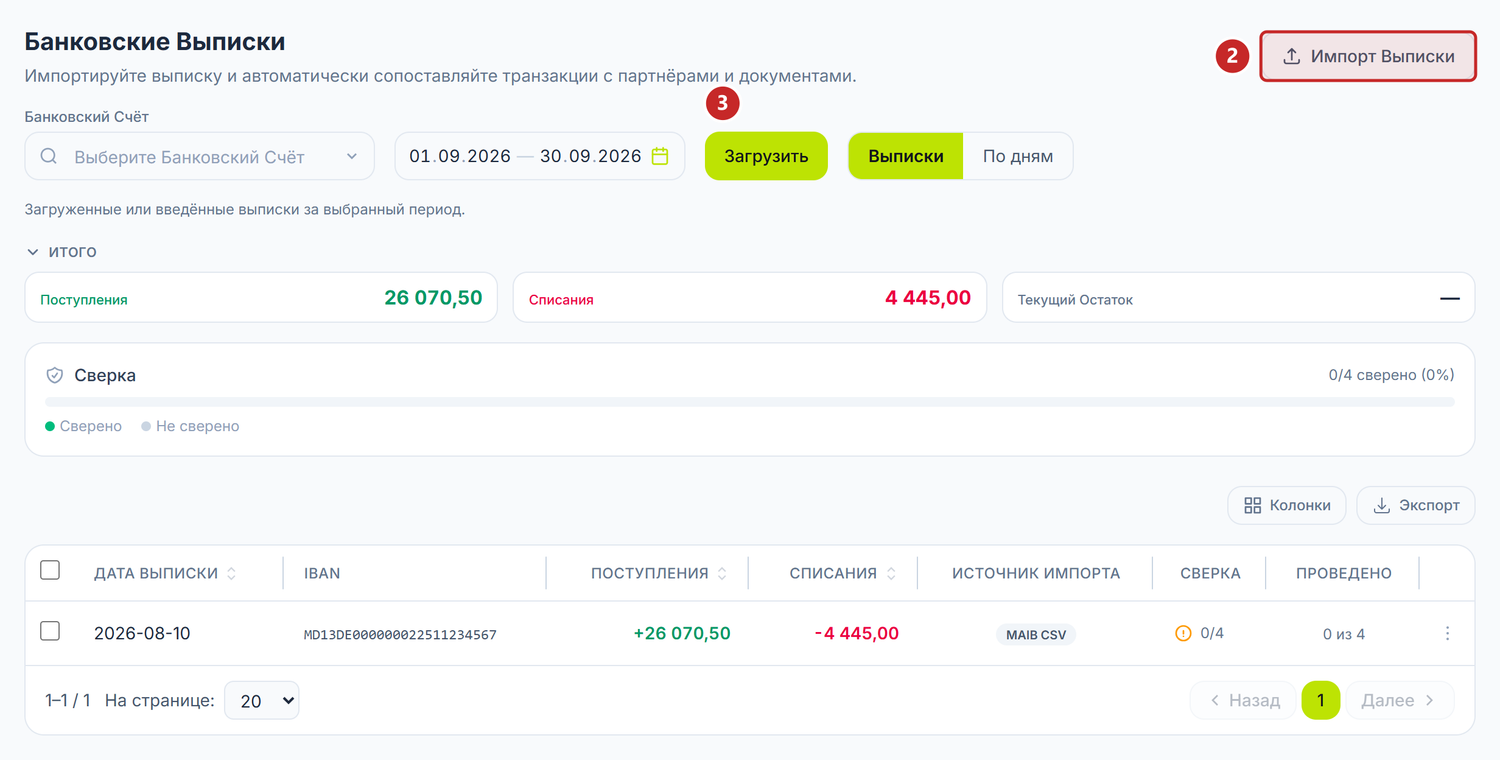Switch to the Выписки tab
Image resolution: width=1500 pixels, height=760 pixels.
coord(906,156)
